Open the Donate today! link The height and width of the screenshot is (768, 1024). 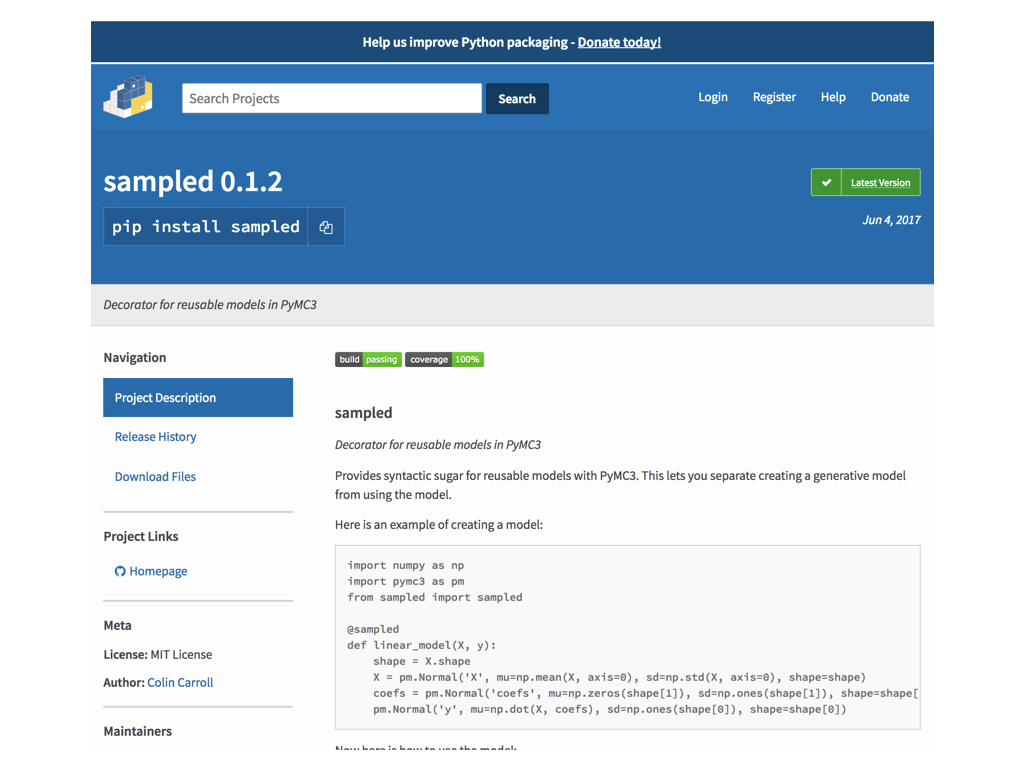(x=619, y=42)
